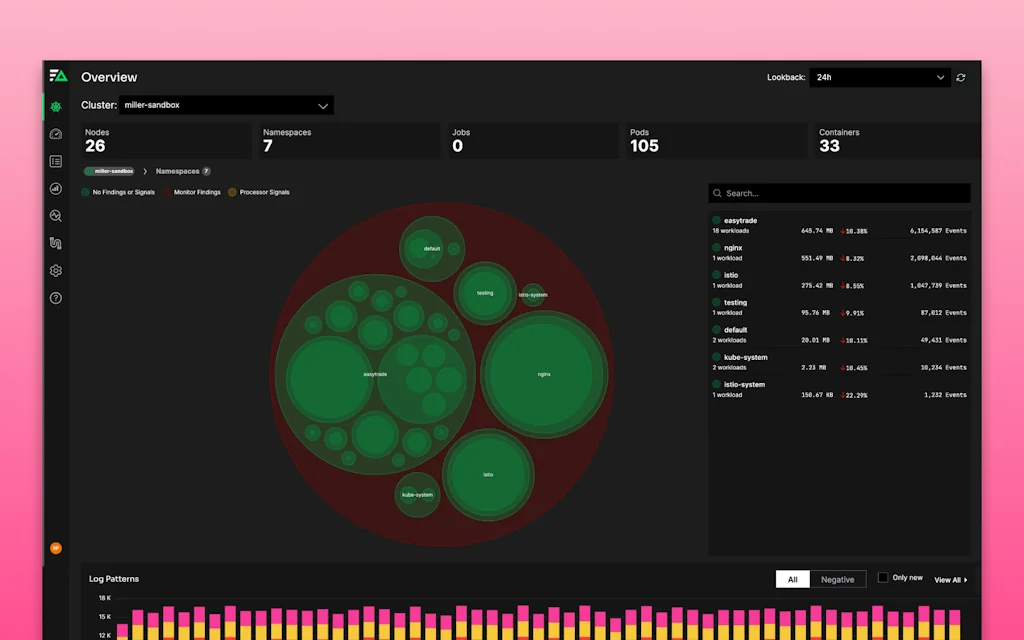Refresh data using the refresh icon beside Lookback
The width and height of the screenshot is (1024, 640).
point(959,77)
